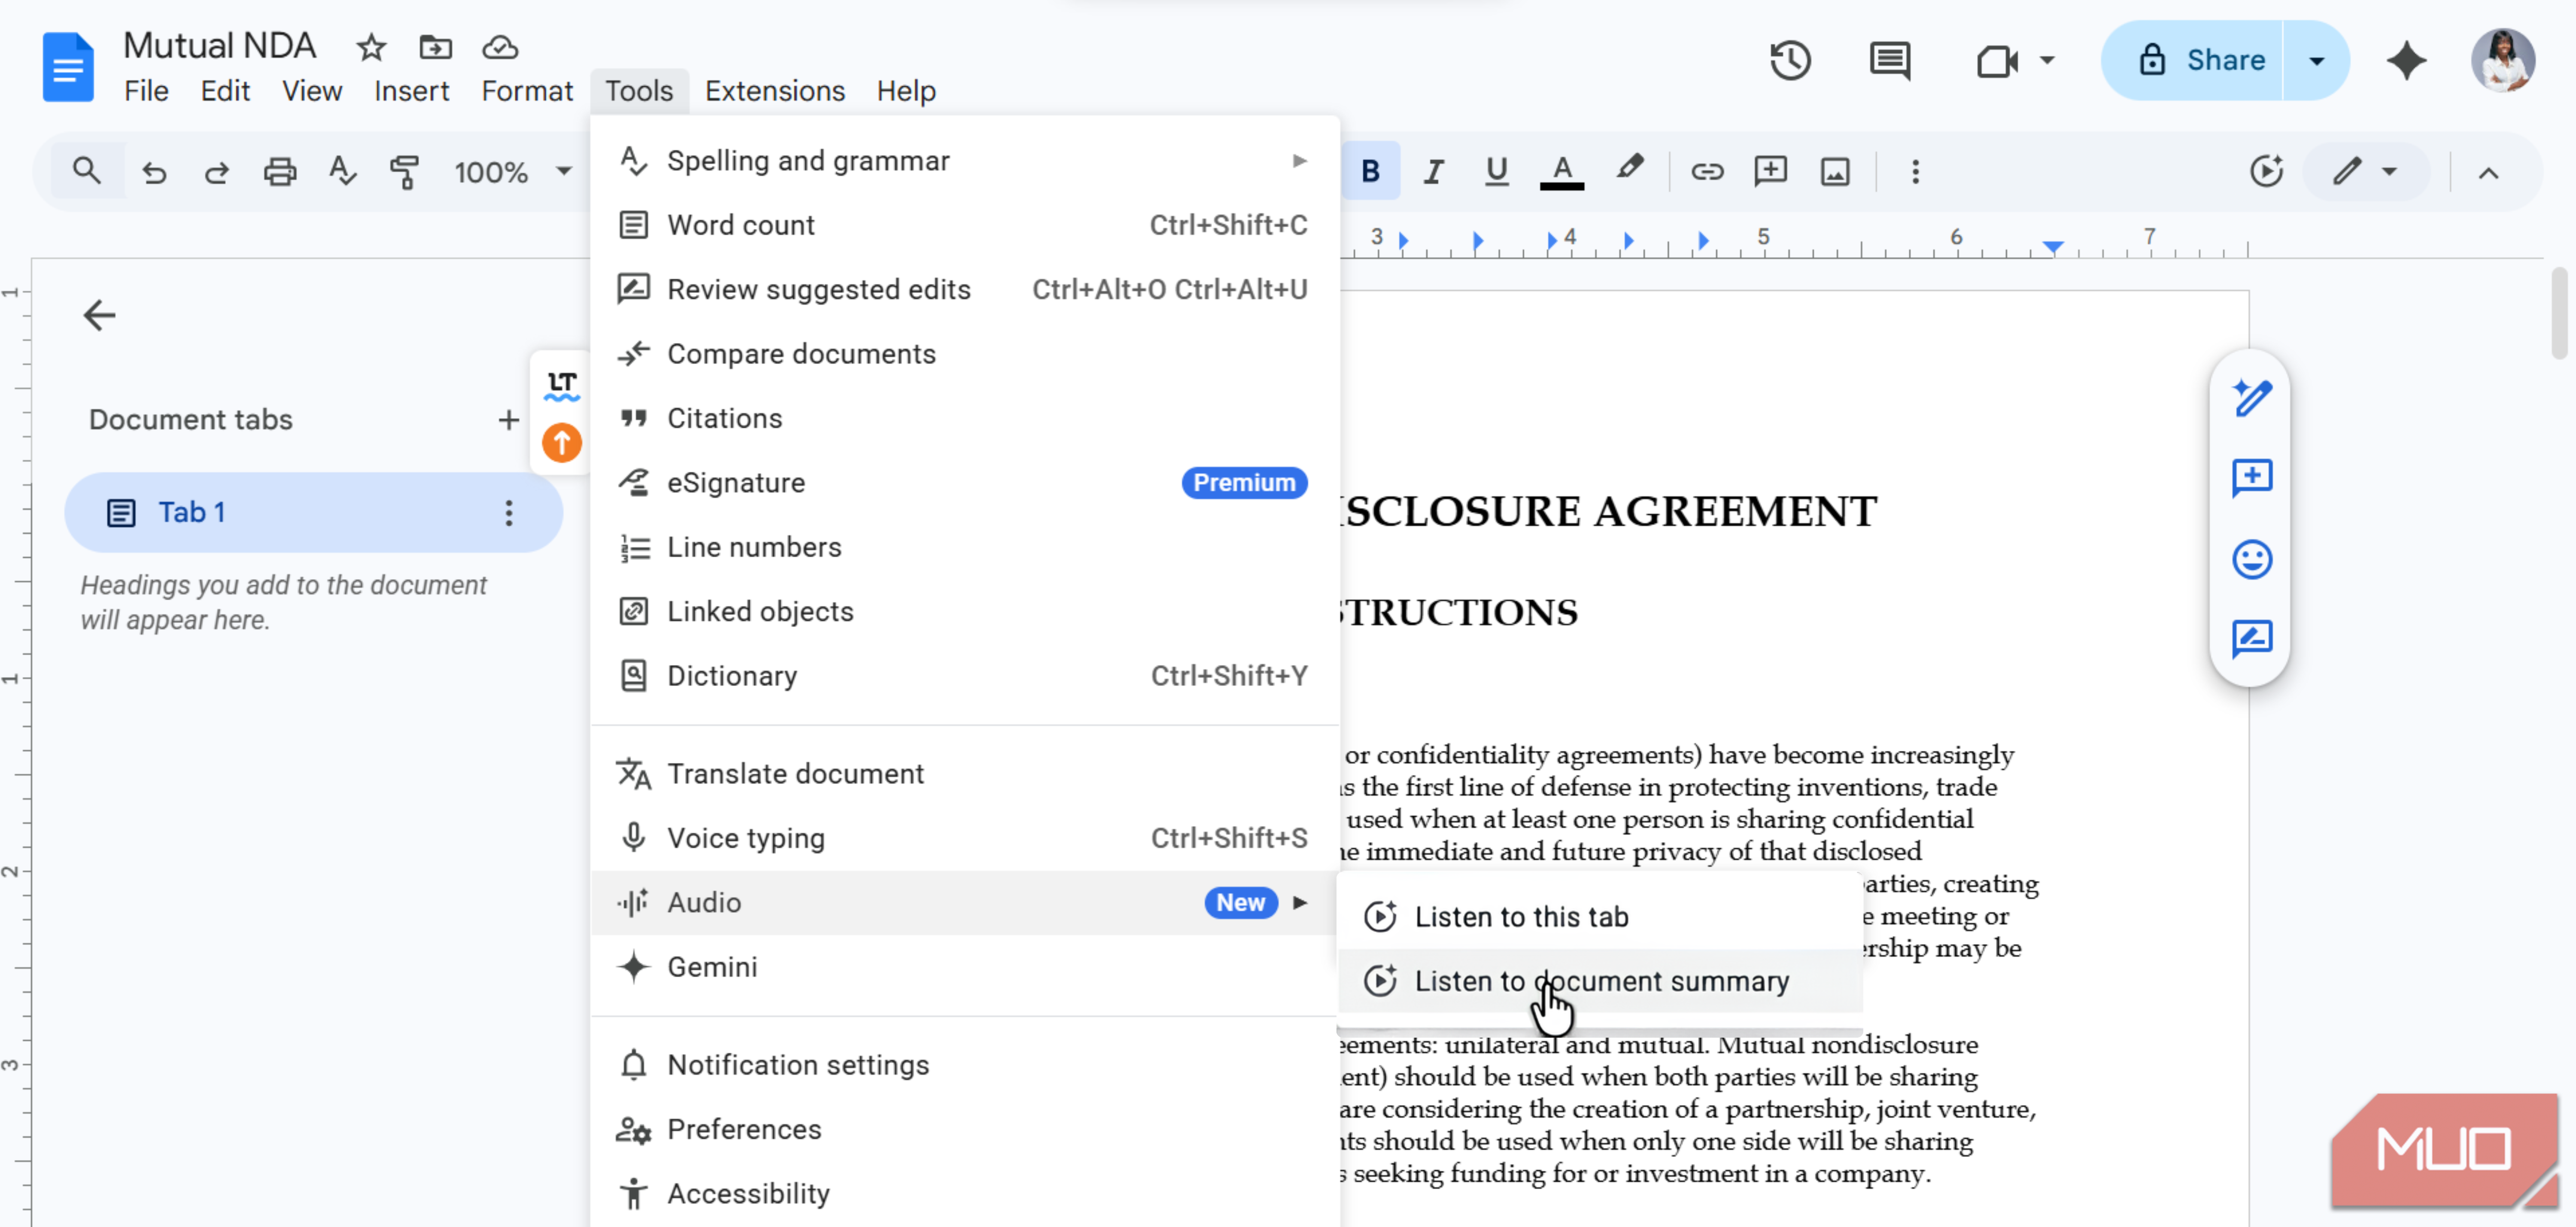Toggle italic formatting
Viewport: 2576px width, 1227px height.
tap(1433, 171)
